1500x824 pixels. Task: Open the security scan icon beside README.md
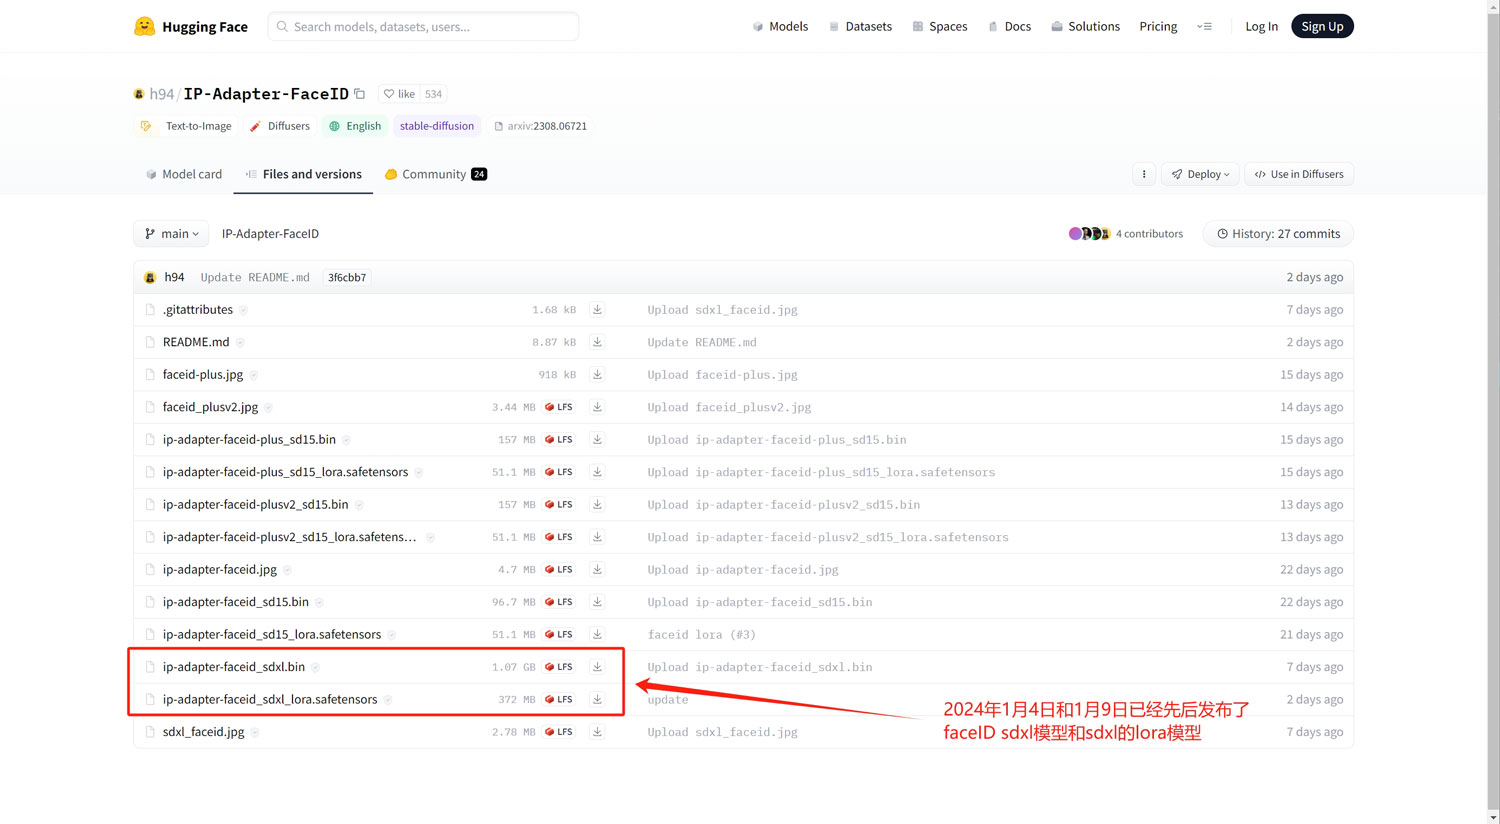pyautogui.click(x=241, y=343)
